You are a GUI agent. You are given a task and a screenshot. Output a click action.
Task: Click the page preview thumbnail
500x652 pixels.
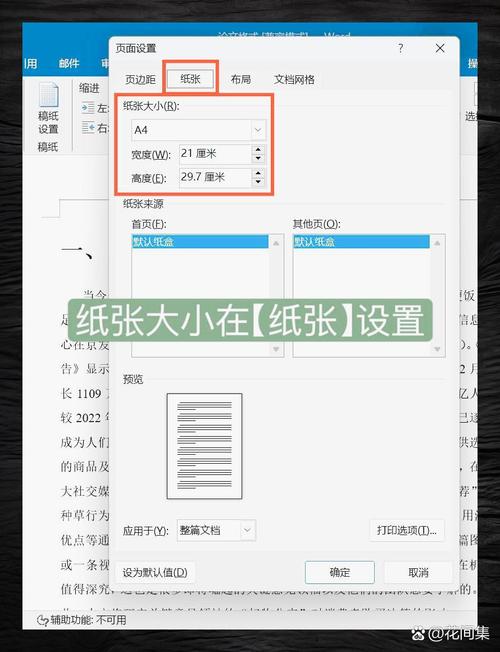coord(204,446)
